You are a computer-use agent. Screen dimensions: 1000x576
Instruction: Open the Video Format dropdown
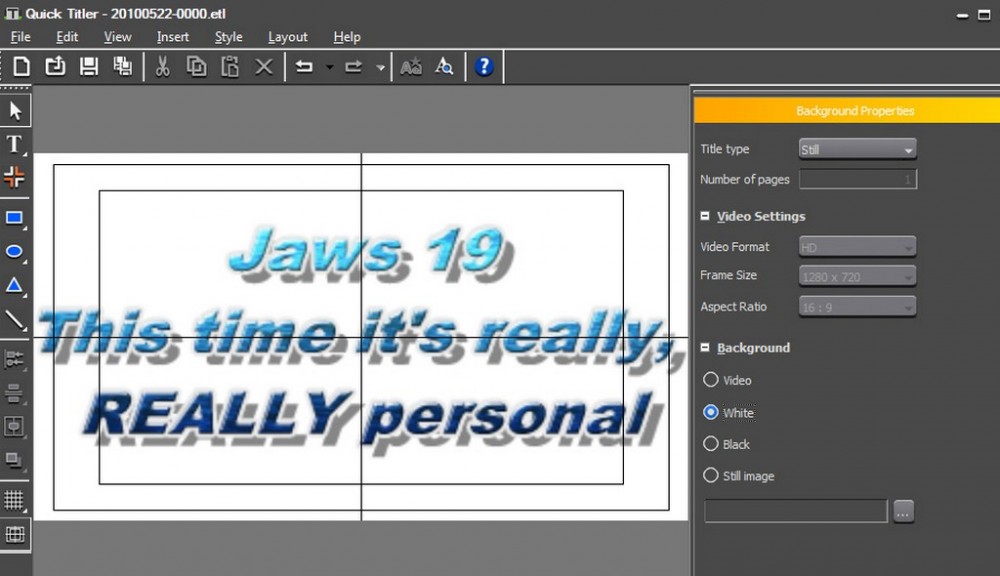pos(857,247)
